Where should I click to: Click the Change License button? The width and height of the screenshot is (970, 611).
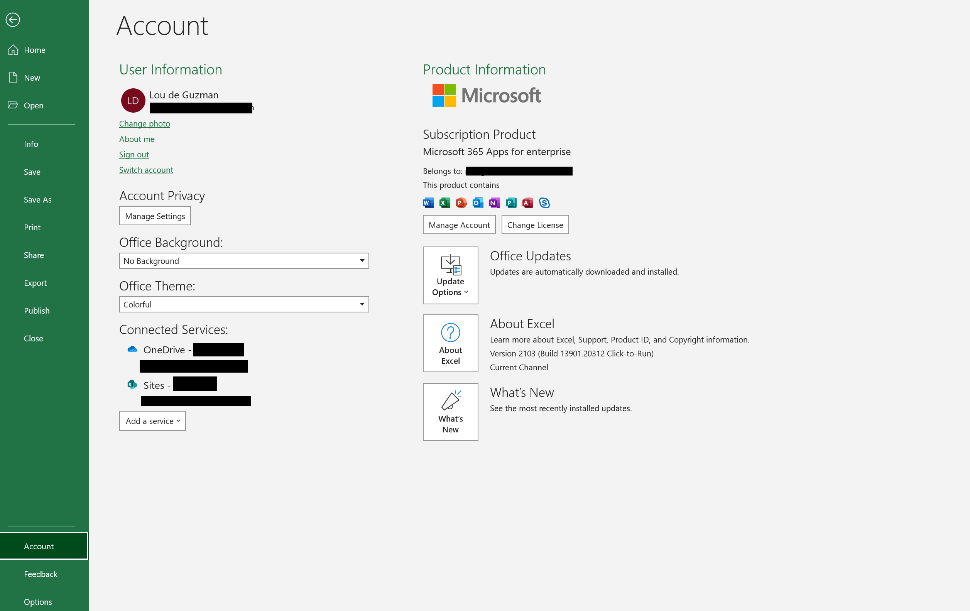[x=535, y=225]
